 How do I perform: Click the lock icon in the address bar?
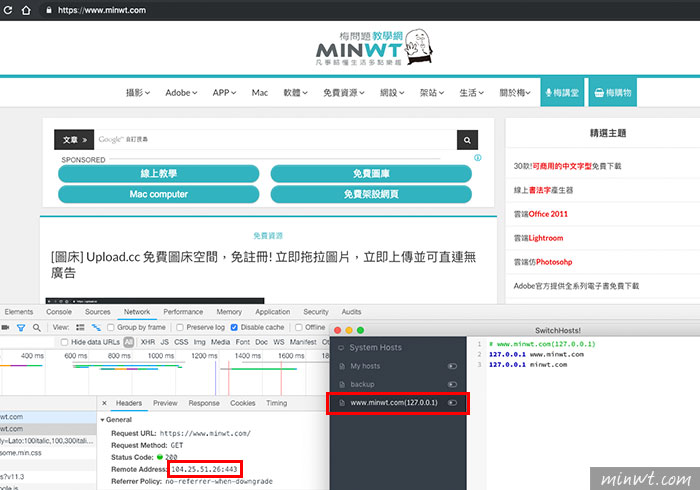coord(49,10)
